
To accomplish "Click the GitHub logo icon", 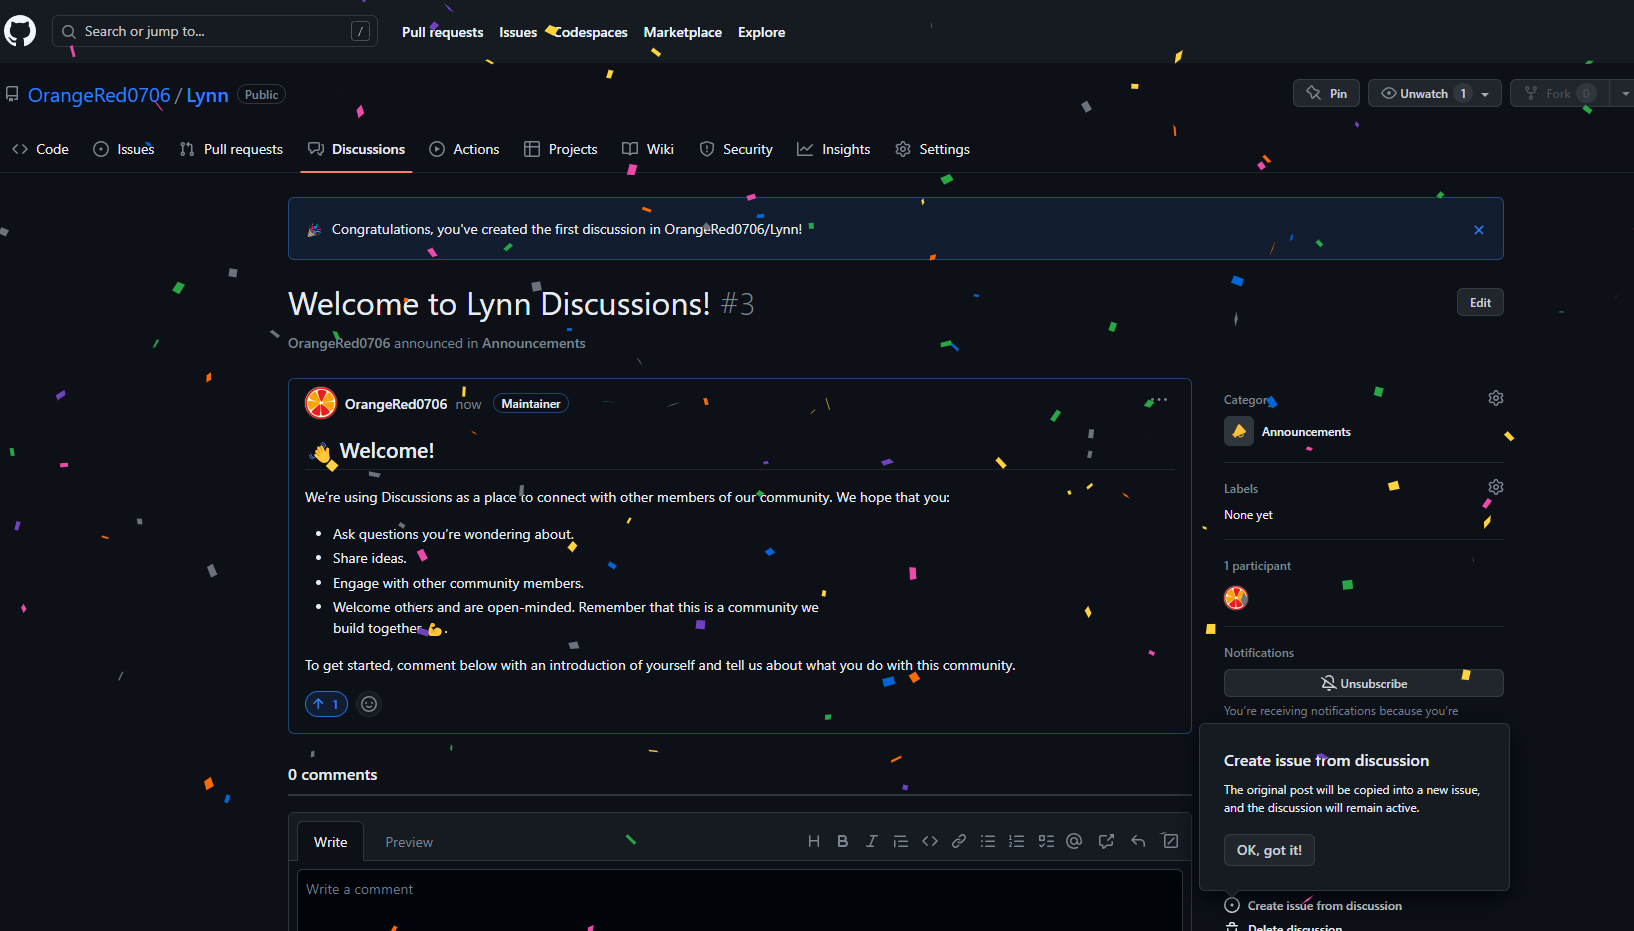I will [x=20, y=31].
